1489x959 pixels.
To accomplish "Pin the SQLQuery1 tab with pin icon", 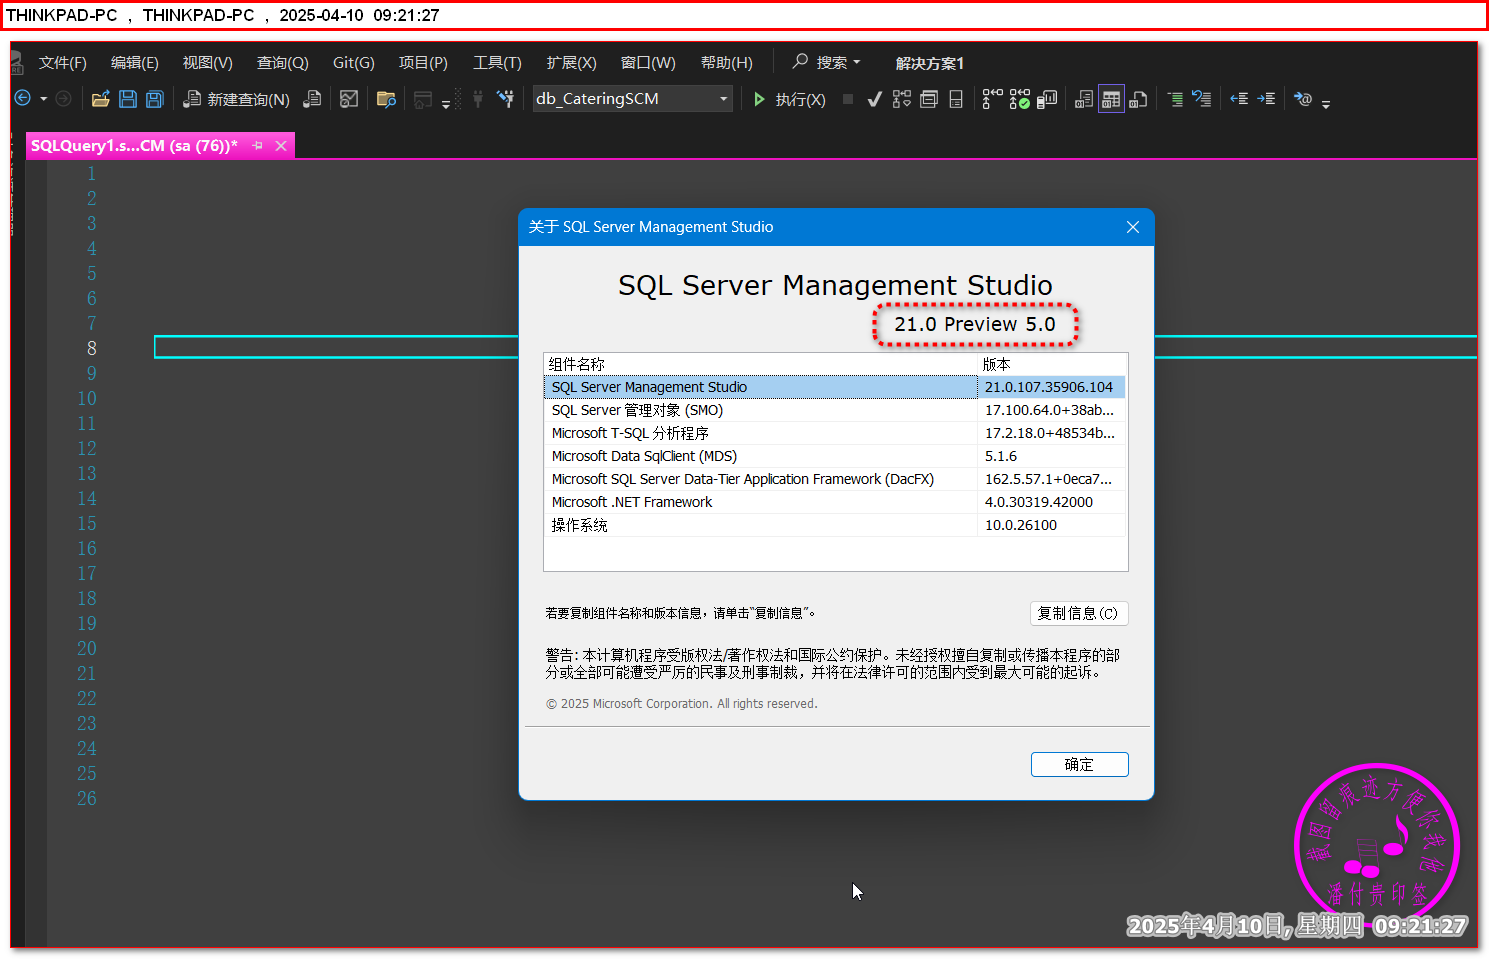I will point(258,146).
